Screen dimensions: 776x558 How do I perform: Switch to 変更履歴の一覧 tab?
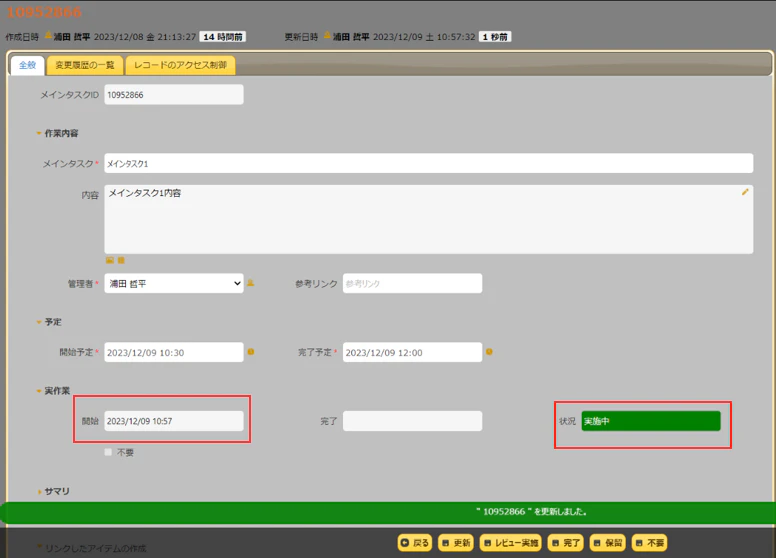pos(85,65)
